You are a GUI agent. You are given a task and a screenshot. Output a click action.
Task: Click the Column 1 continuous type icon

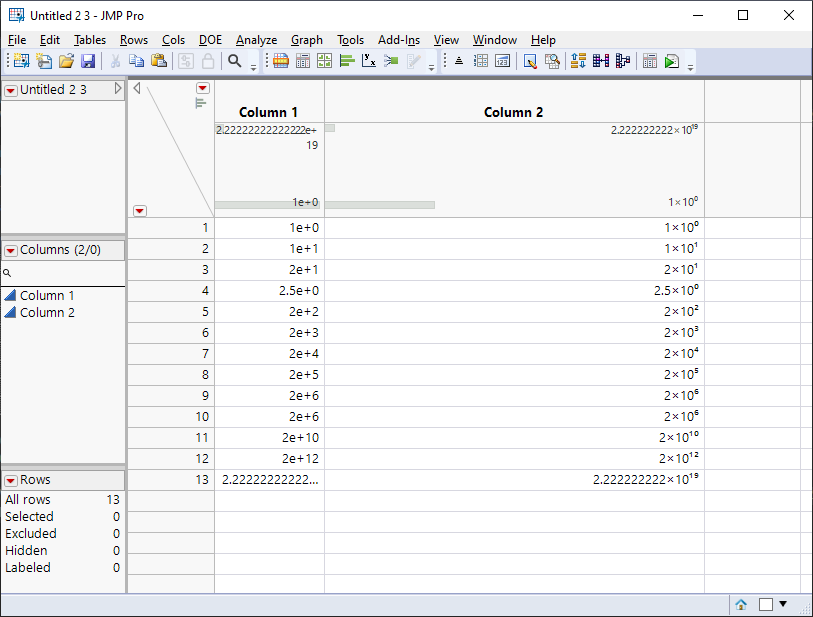tap(10, 296)
